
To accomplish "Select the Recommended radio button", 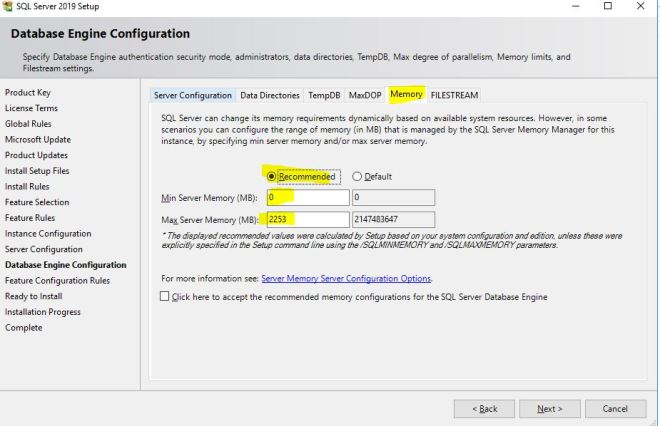I will pos(270,177).
